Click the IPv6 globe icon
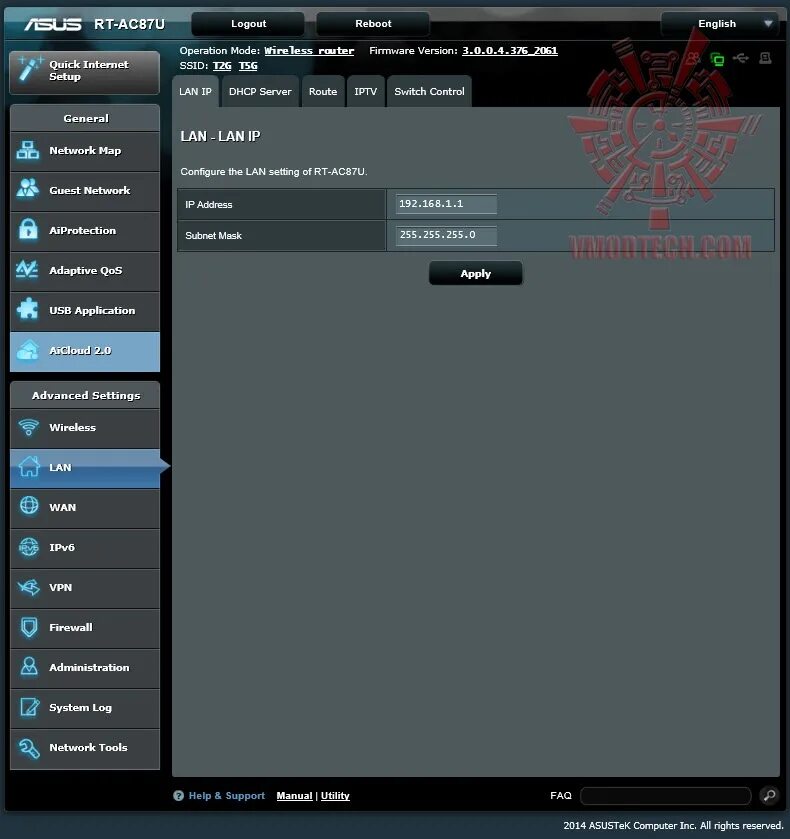This screenshot has height=839, width=790. tap(29, 547)
